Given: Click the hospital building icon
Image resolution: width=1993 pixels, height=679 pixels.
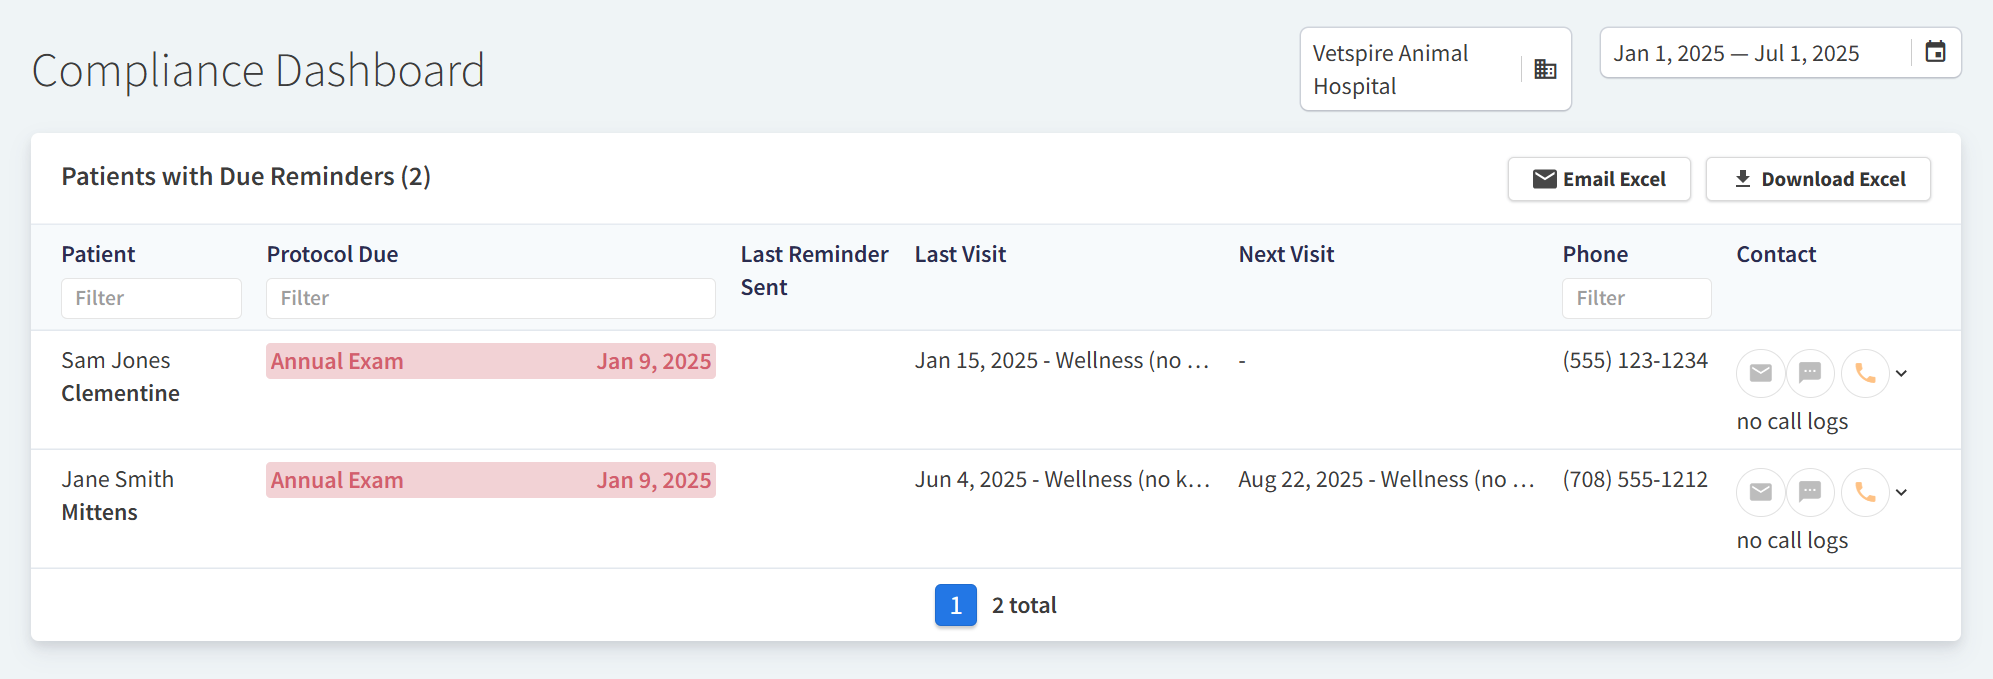Looking at the screenshot, I should 1545,69.
